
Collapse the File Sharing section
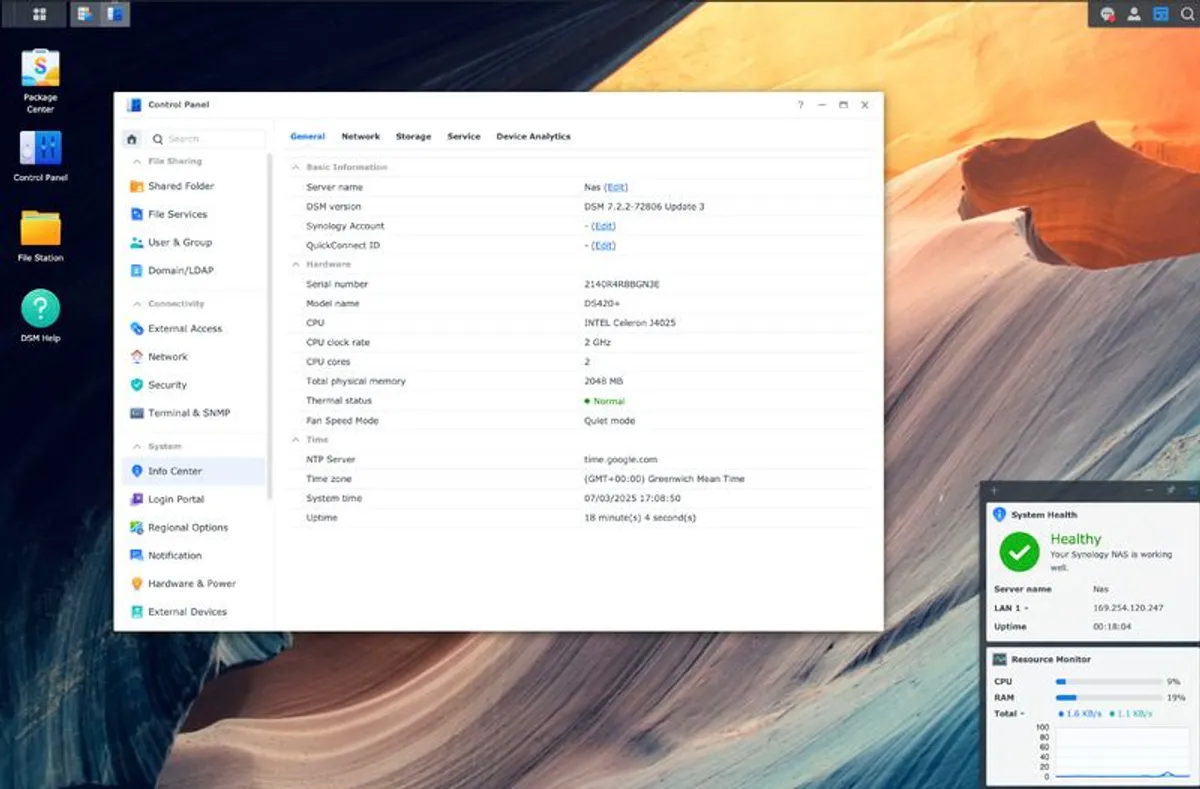(x=136, y=161)
